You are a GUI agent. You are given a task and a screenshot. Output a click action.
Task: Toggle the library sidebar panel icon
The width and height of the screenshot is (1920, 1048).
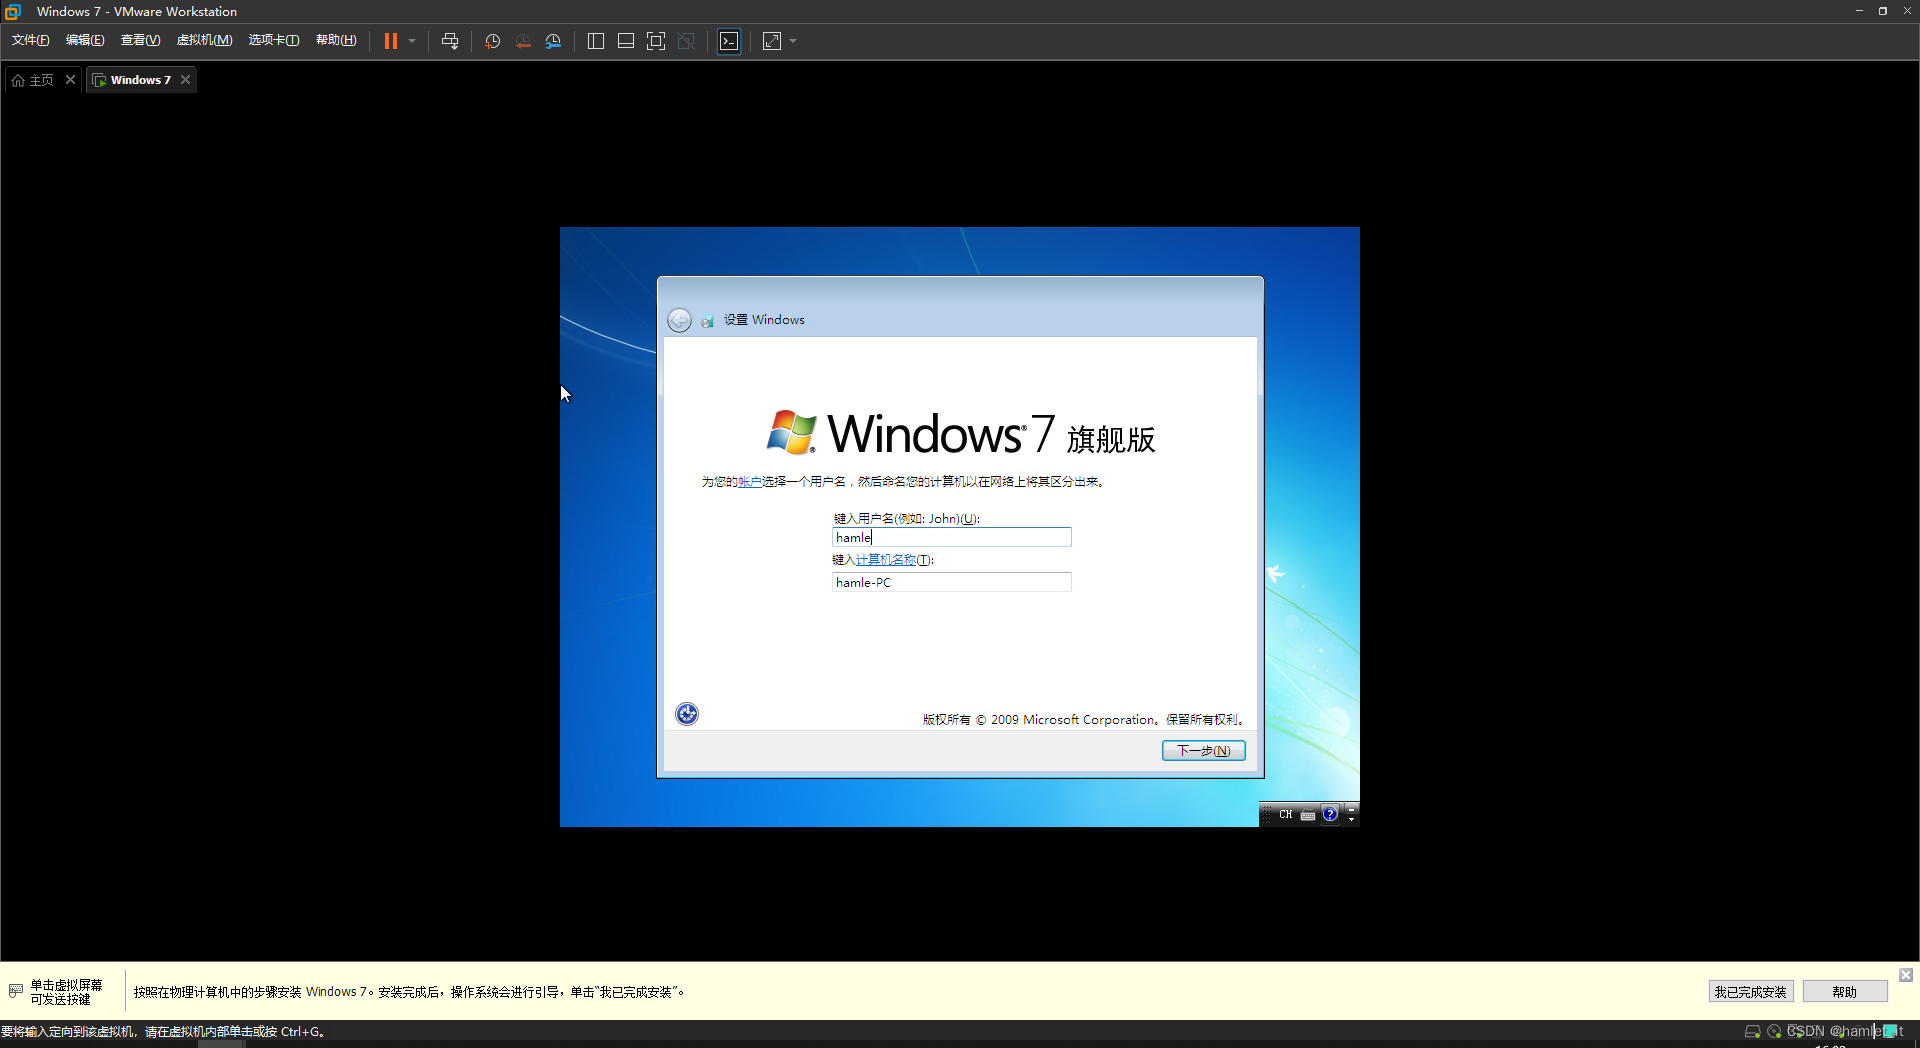596,41
